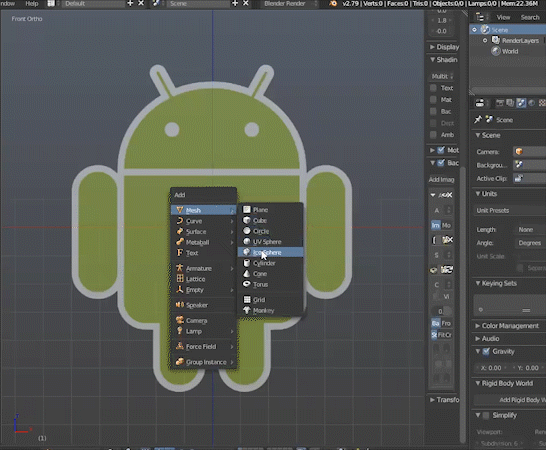Click the Grid mesh icon
546x450 pixels.
pos(247,300)
